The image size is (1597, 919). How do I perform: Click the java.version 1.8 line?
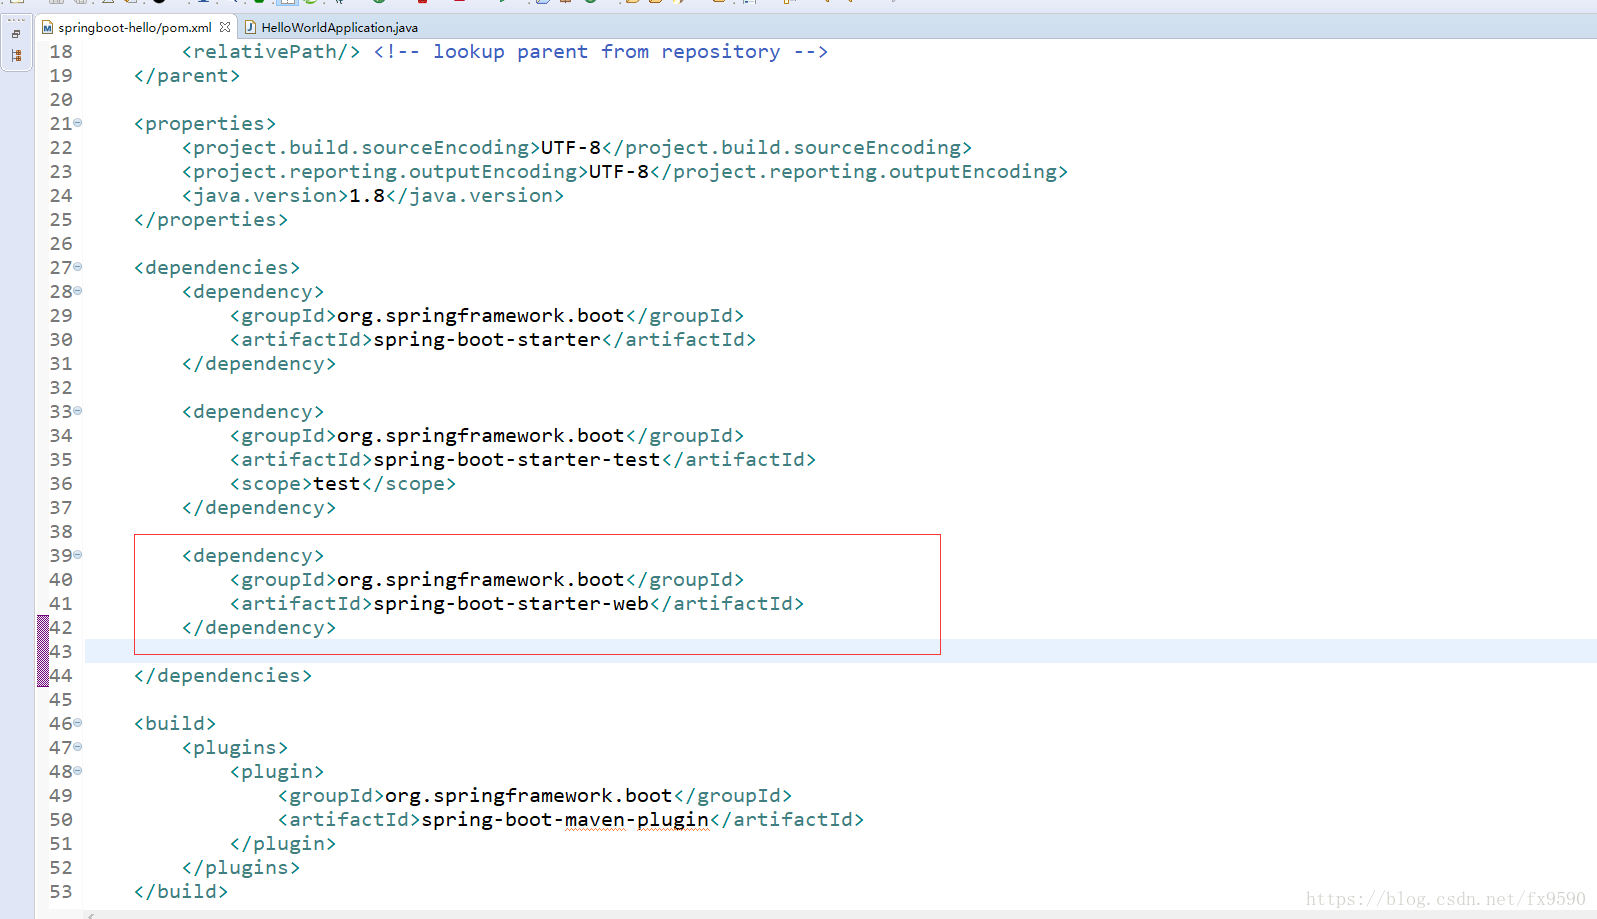click(373, 196)
